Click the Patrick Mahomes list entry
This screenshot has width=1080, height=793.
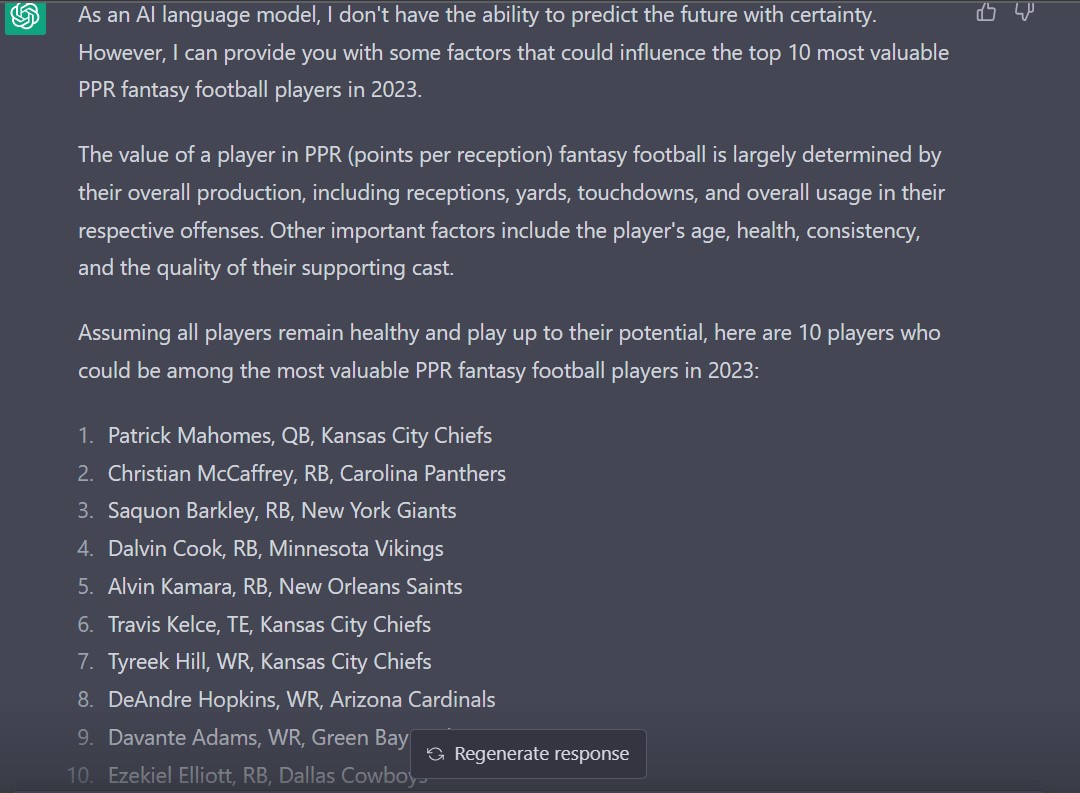[299, 436]
